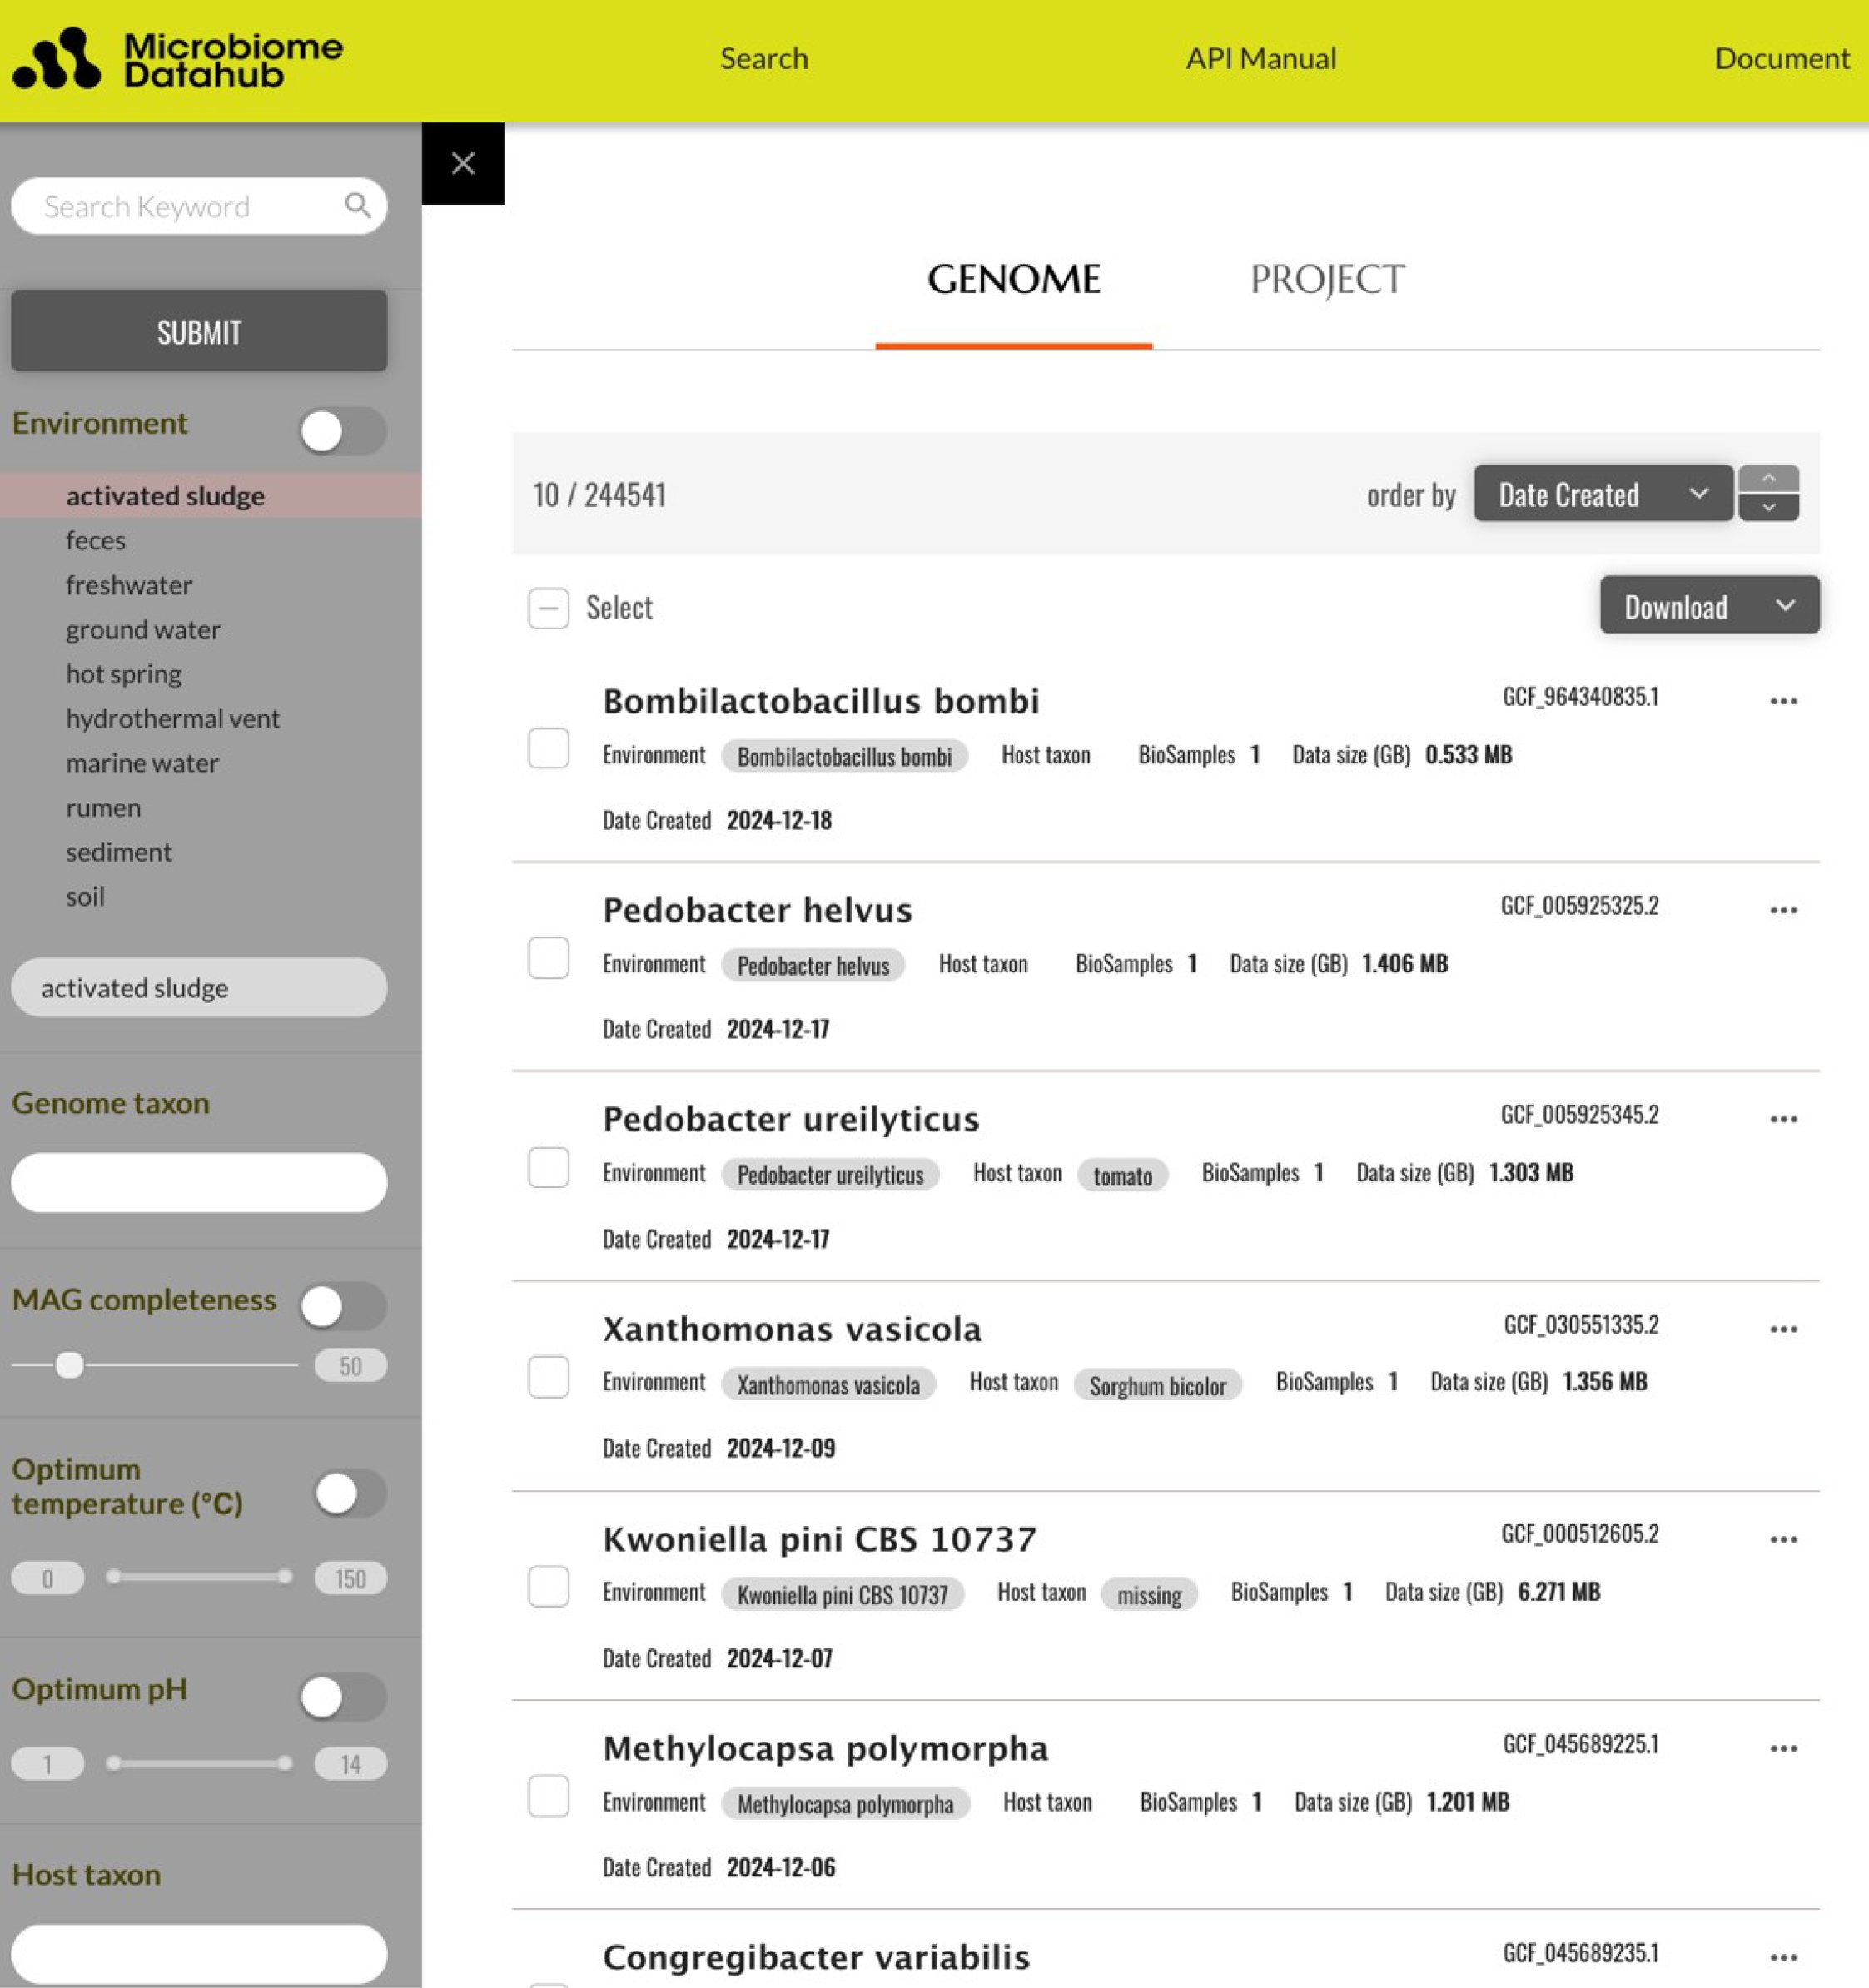Image resolution: width=1869 pixels, height=1988 pixels.
Task: Open more options for Bombilactobacillus bombi
Action: click(1784, 700)
